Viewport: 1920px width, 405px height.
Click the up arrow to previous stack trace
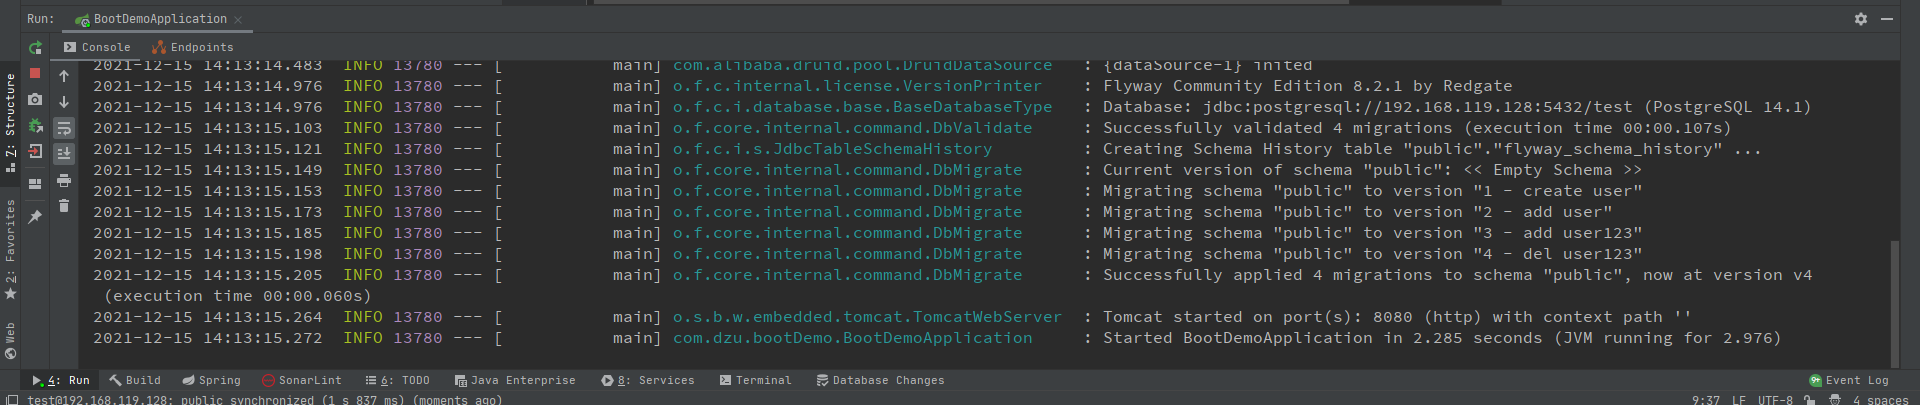coord(64,76)
